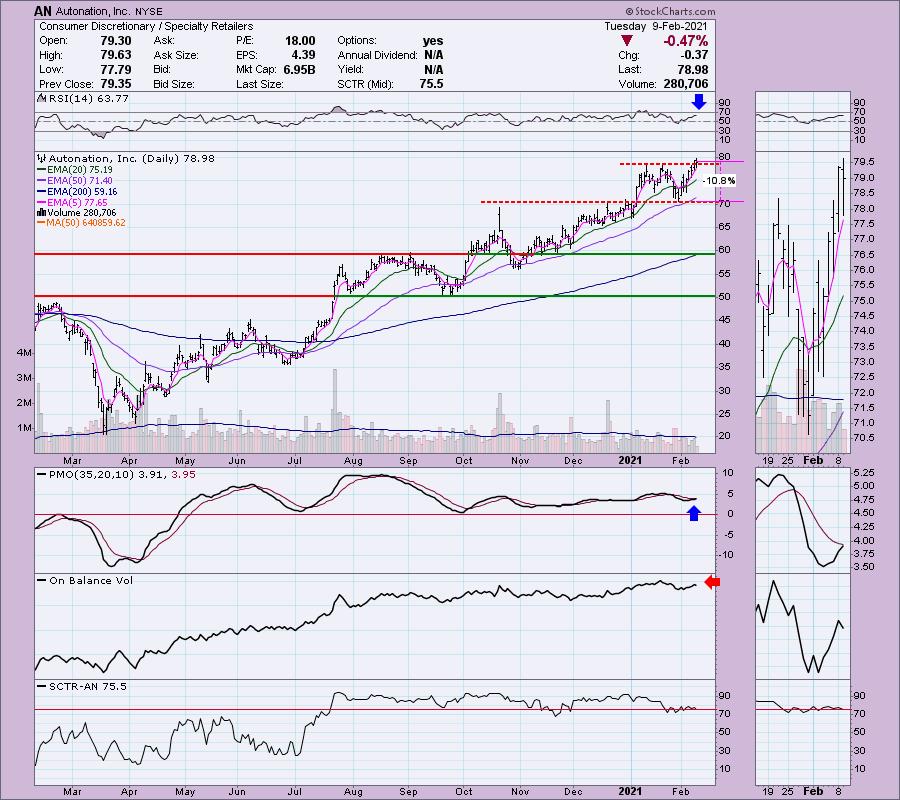Click the Annual Dividend N/A value
The width and height of the screenshot is (900, 800).
[433, 55]
